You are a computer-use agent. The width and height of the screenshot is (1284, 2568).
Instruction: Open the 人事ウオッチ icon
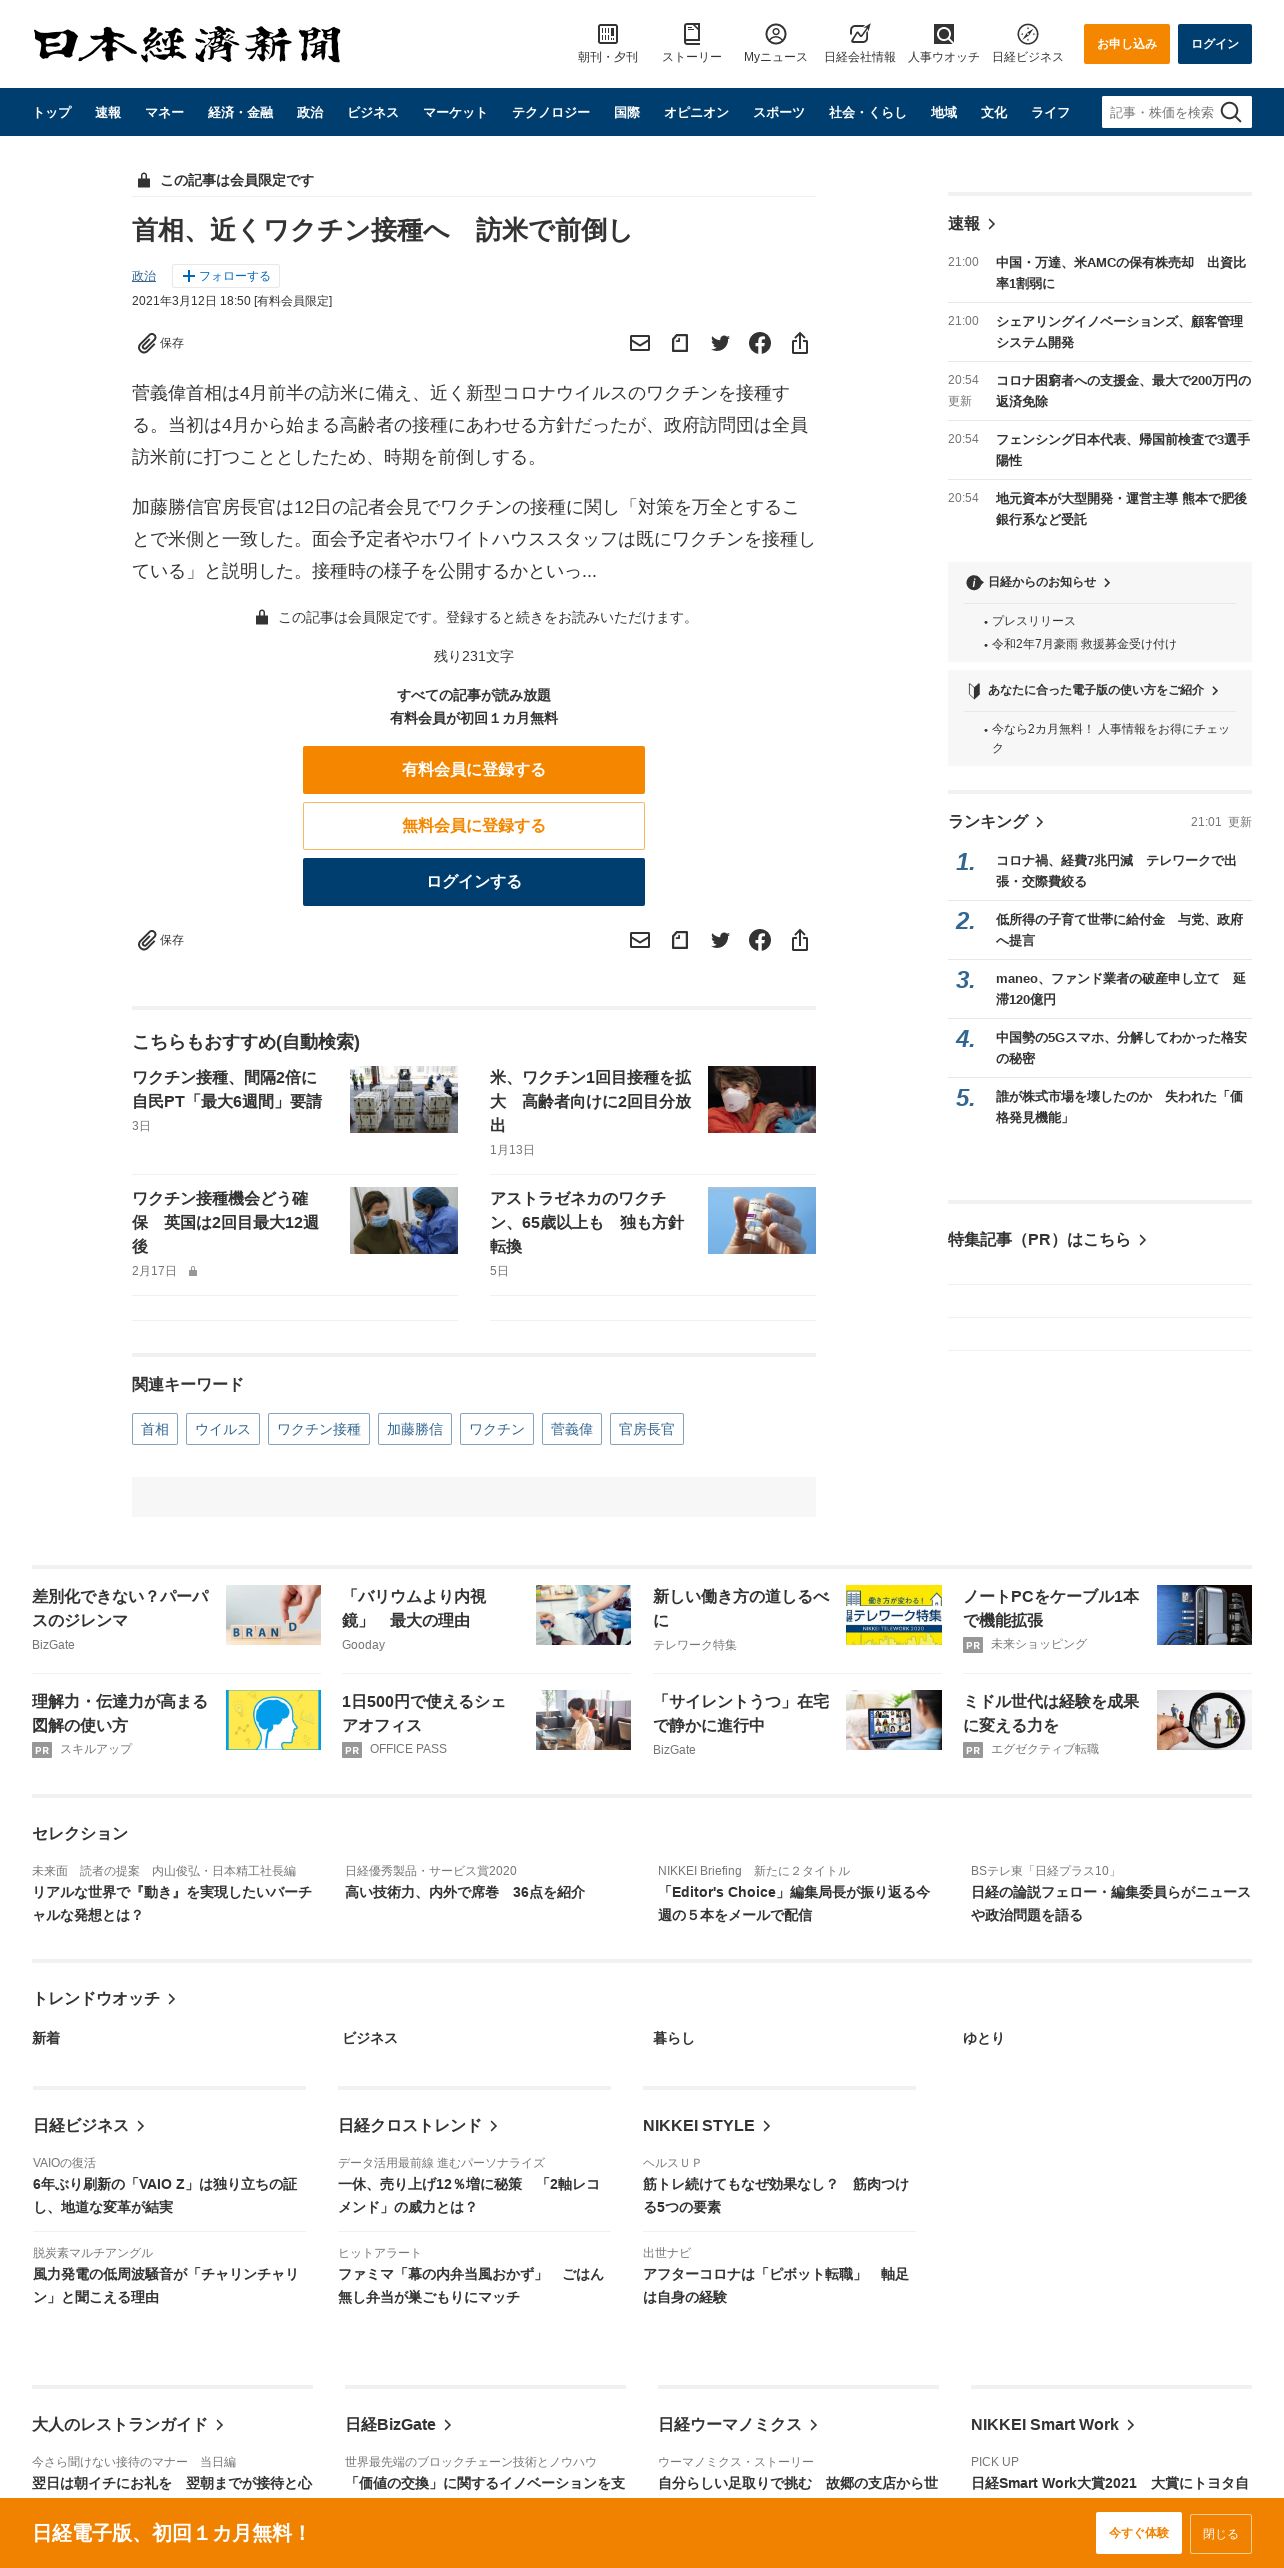(x=944, y=34)
